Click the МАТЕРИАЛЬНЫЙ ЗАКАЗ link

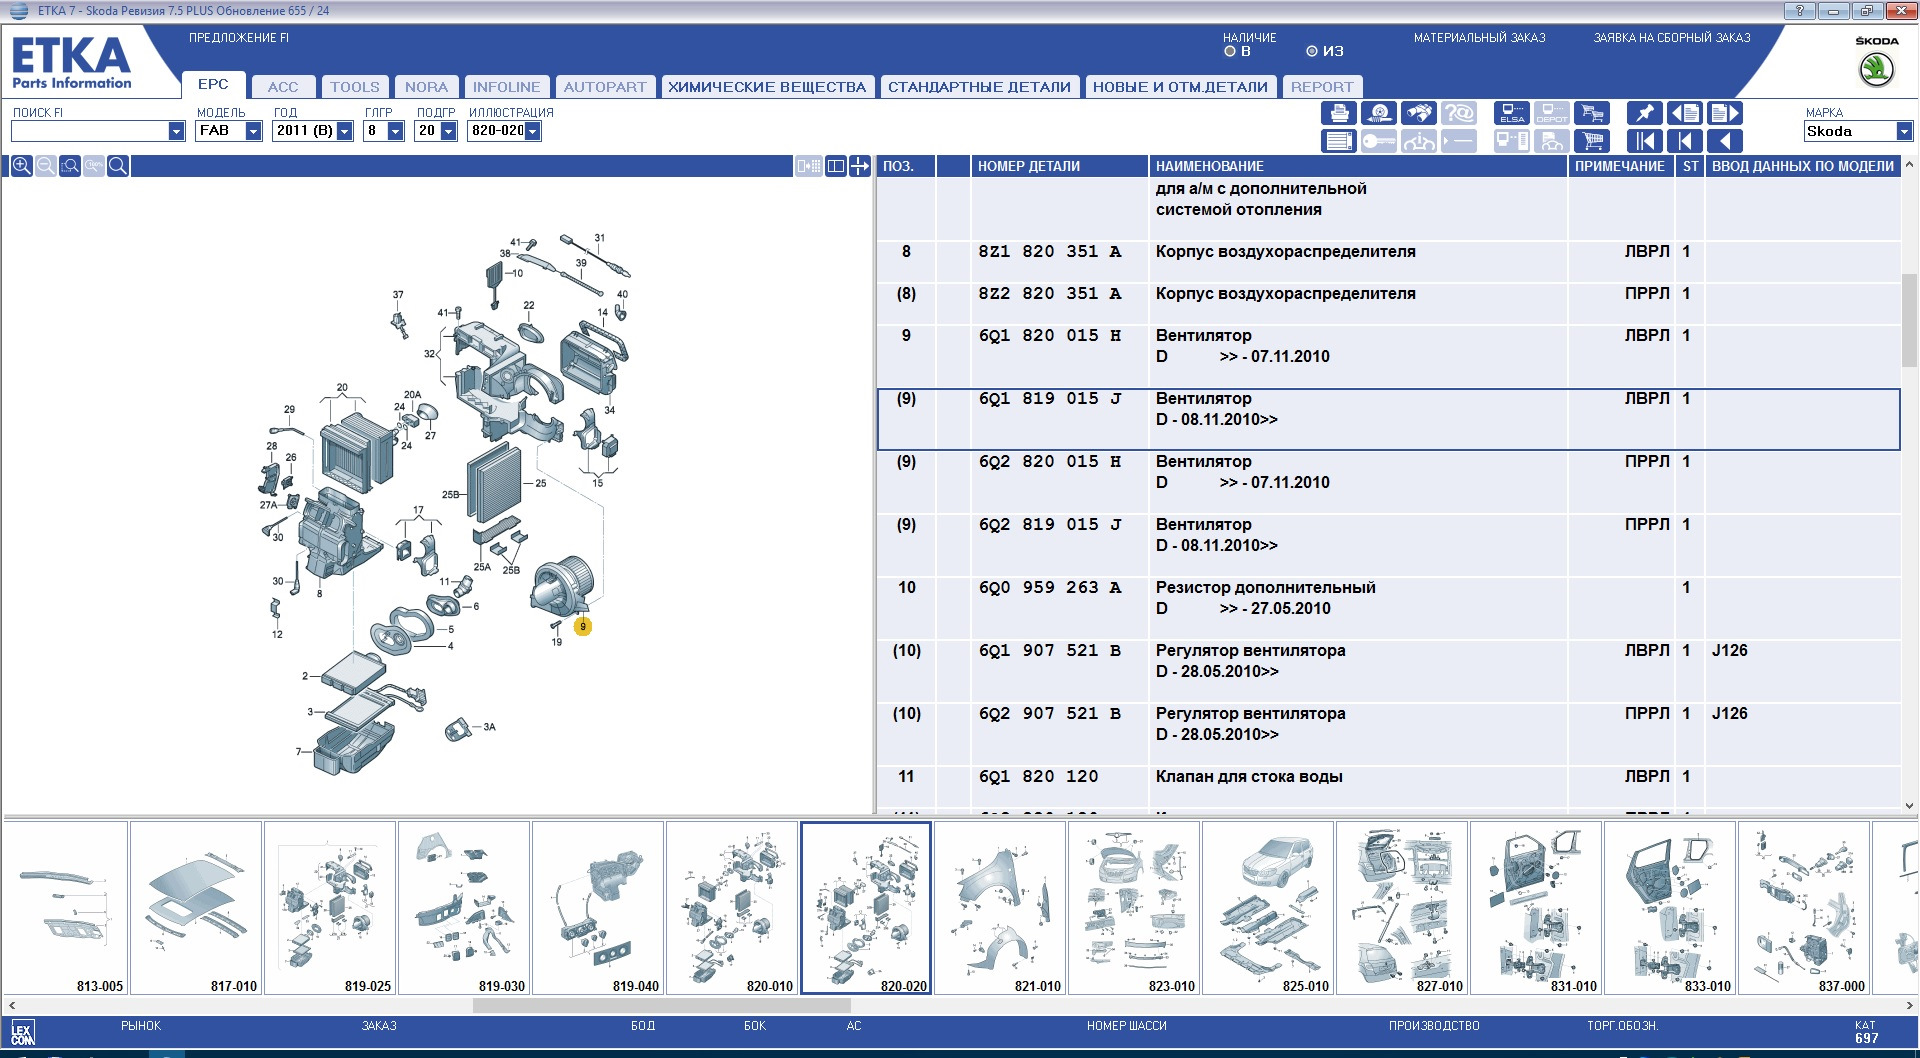point(1479,38)
